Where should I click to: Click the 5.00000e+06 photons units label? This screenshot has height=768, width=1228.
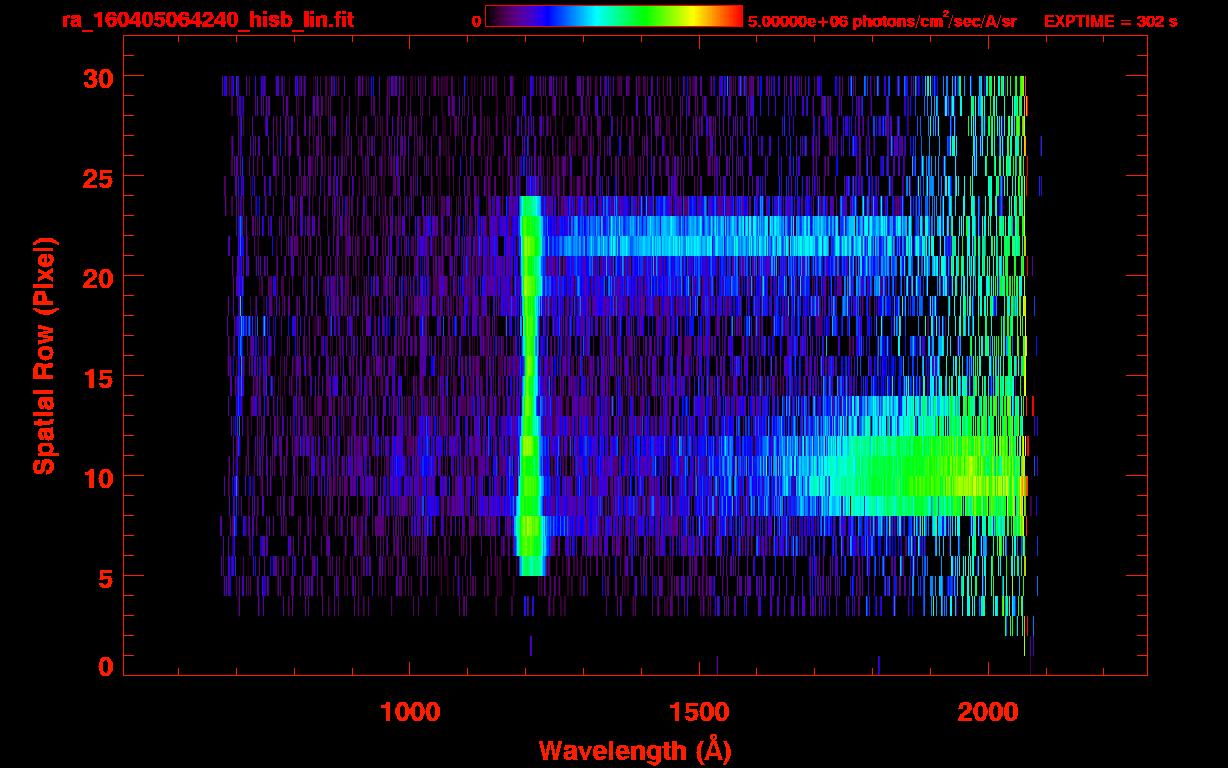click(x=882, y=21)
